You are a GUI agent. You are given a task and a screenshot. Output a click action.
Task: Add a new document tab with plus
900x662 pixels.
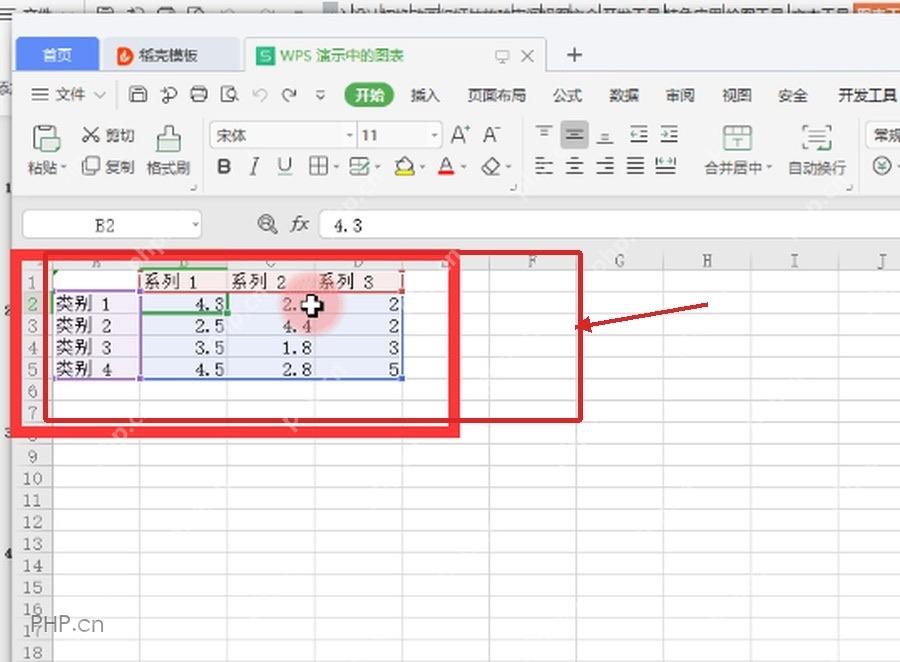574,55
